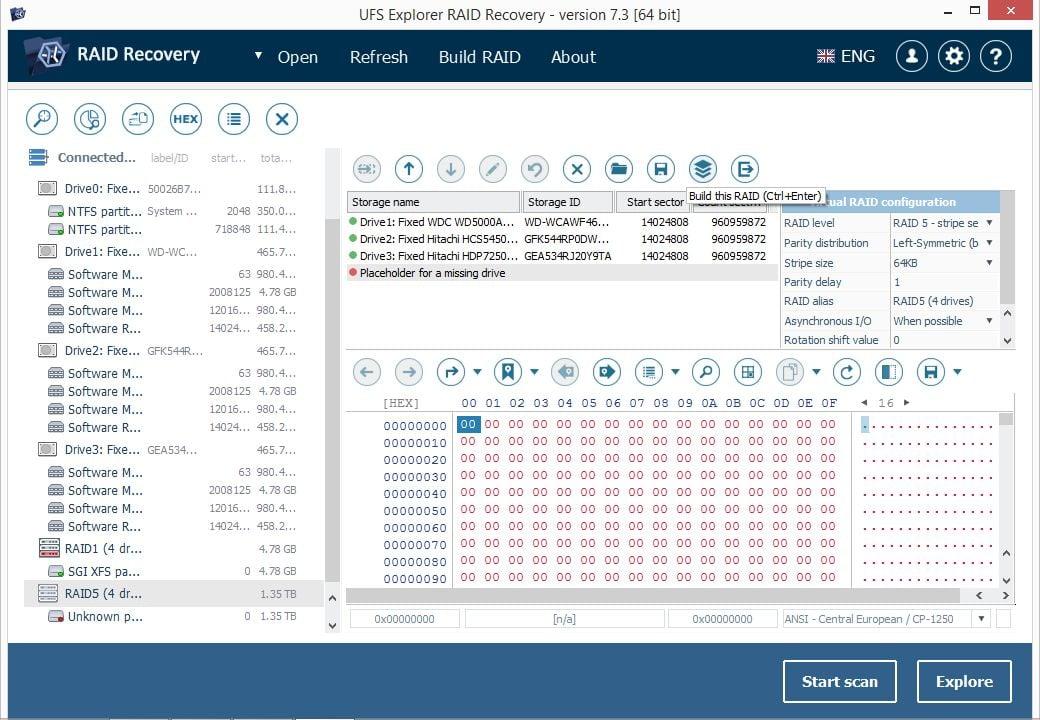Open settings gear icon in header
Viewport: 1040px width, 720px height.
point(954,56)
